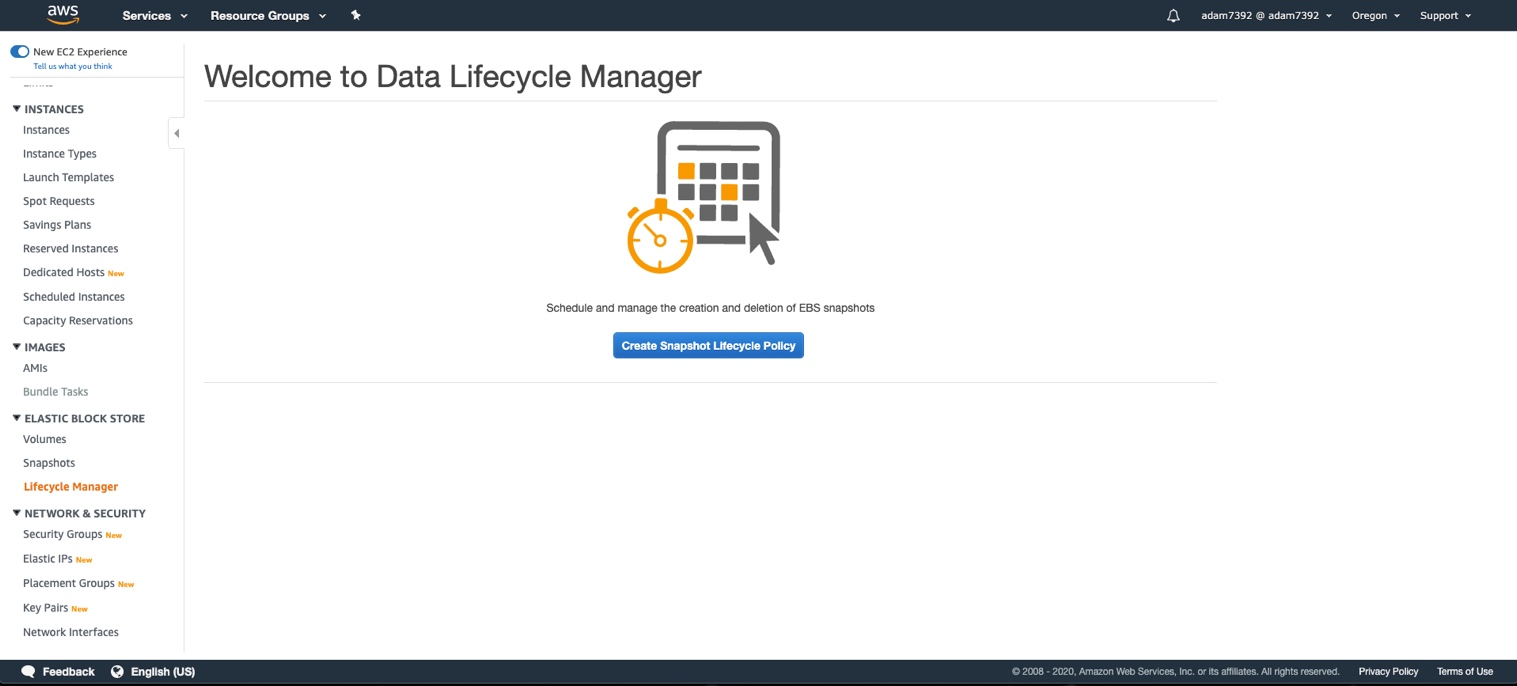Select Launch Templates in the sidebar

click(68, 177)
